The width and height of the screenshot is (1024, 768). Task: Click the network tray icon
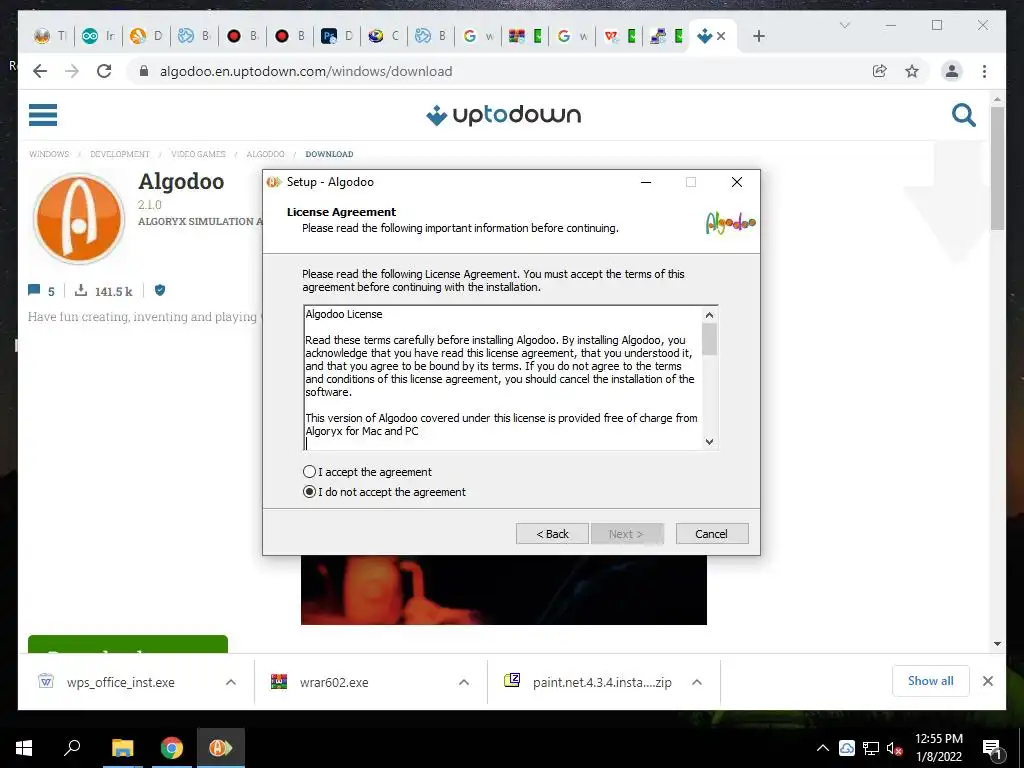[x=871, y=748]
